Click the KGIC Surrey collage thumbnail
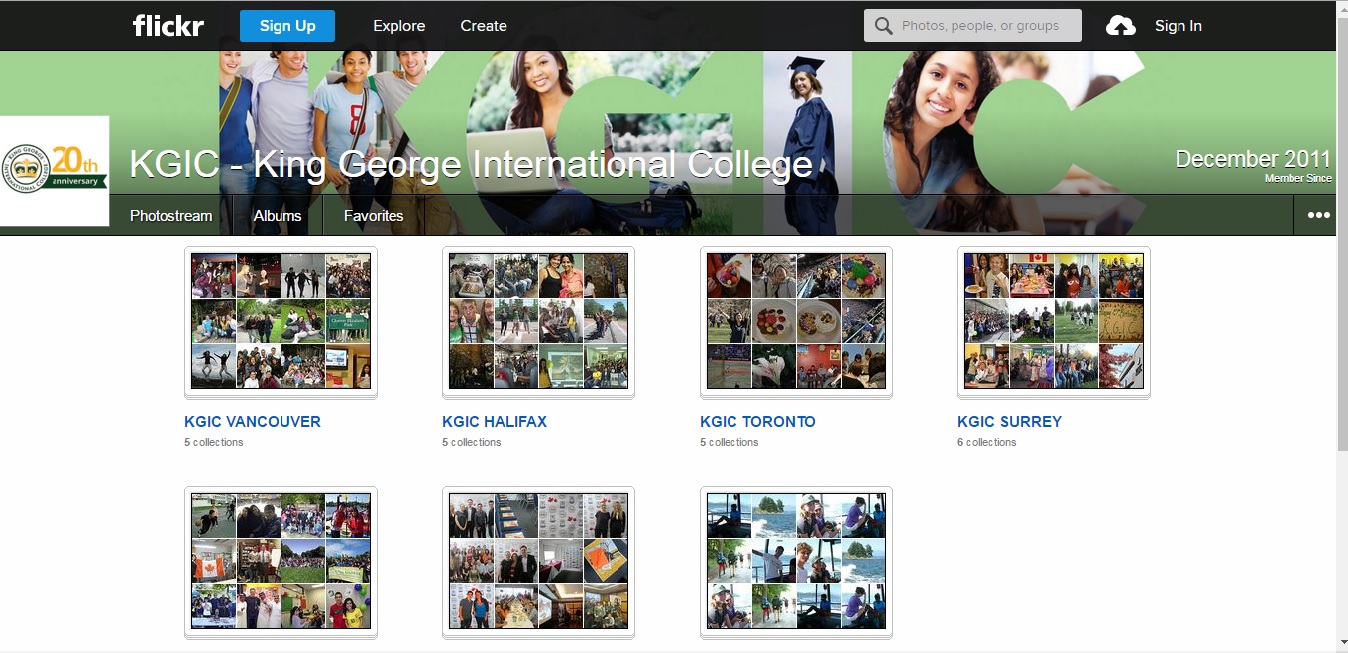The width and height of the screenshot is (1348, 653). pyautogui.click(x=1054, y=321)
